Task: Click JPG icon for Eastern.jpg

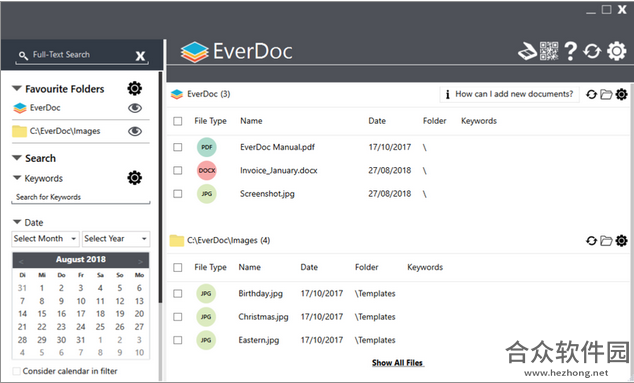Action: pyautogui.click(x=206, y=340)
